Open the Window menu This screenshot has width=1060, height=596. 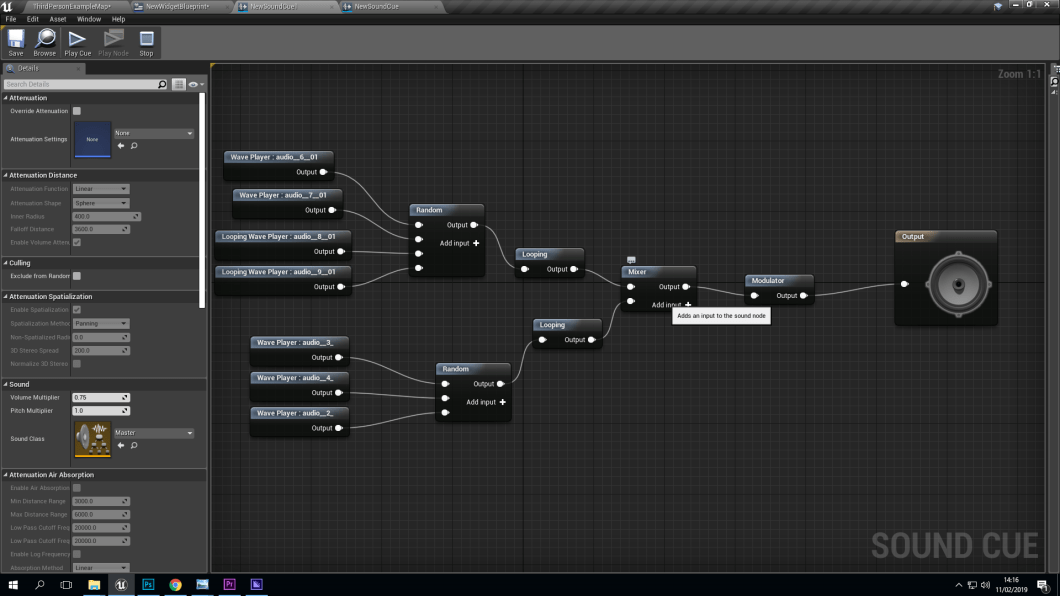[86, 18]
